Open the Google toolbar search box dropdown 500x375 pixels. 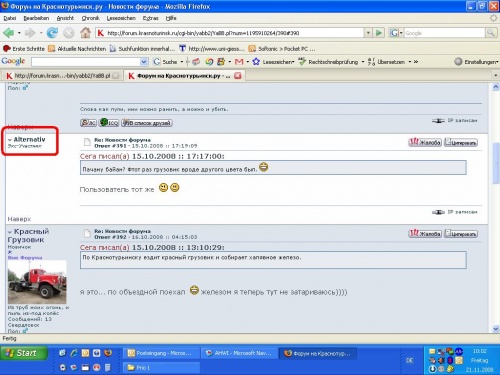144,62
